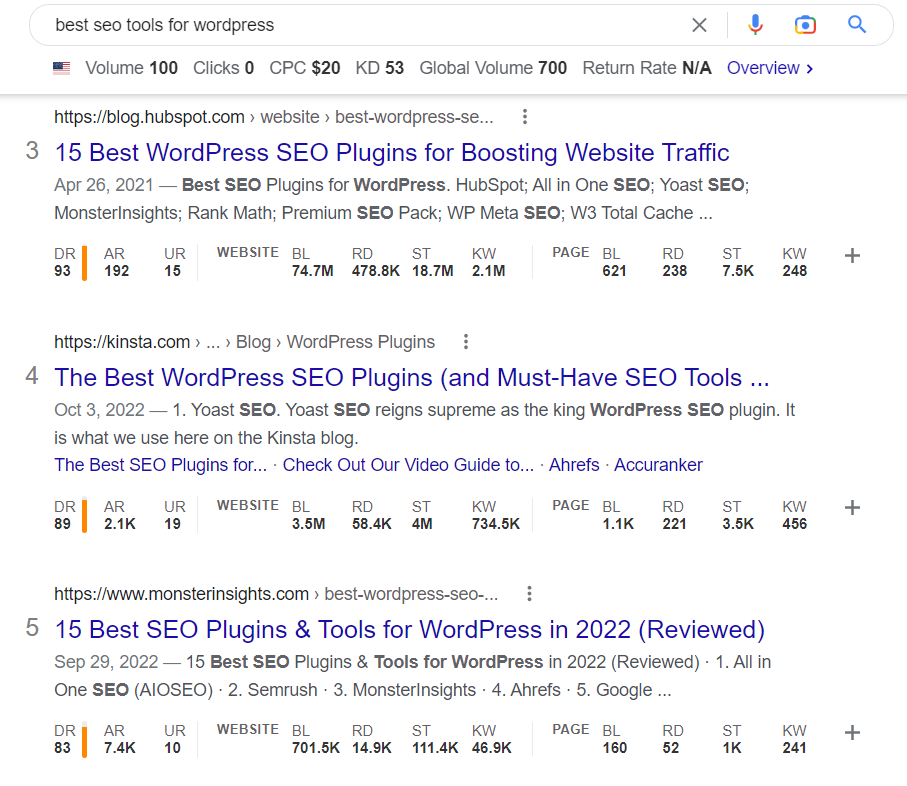Open The Best WordPress SEO Plugins Kinsta result
907x786 pixels.
click(x=412, y=378)
